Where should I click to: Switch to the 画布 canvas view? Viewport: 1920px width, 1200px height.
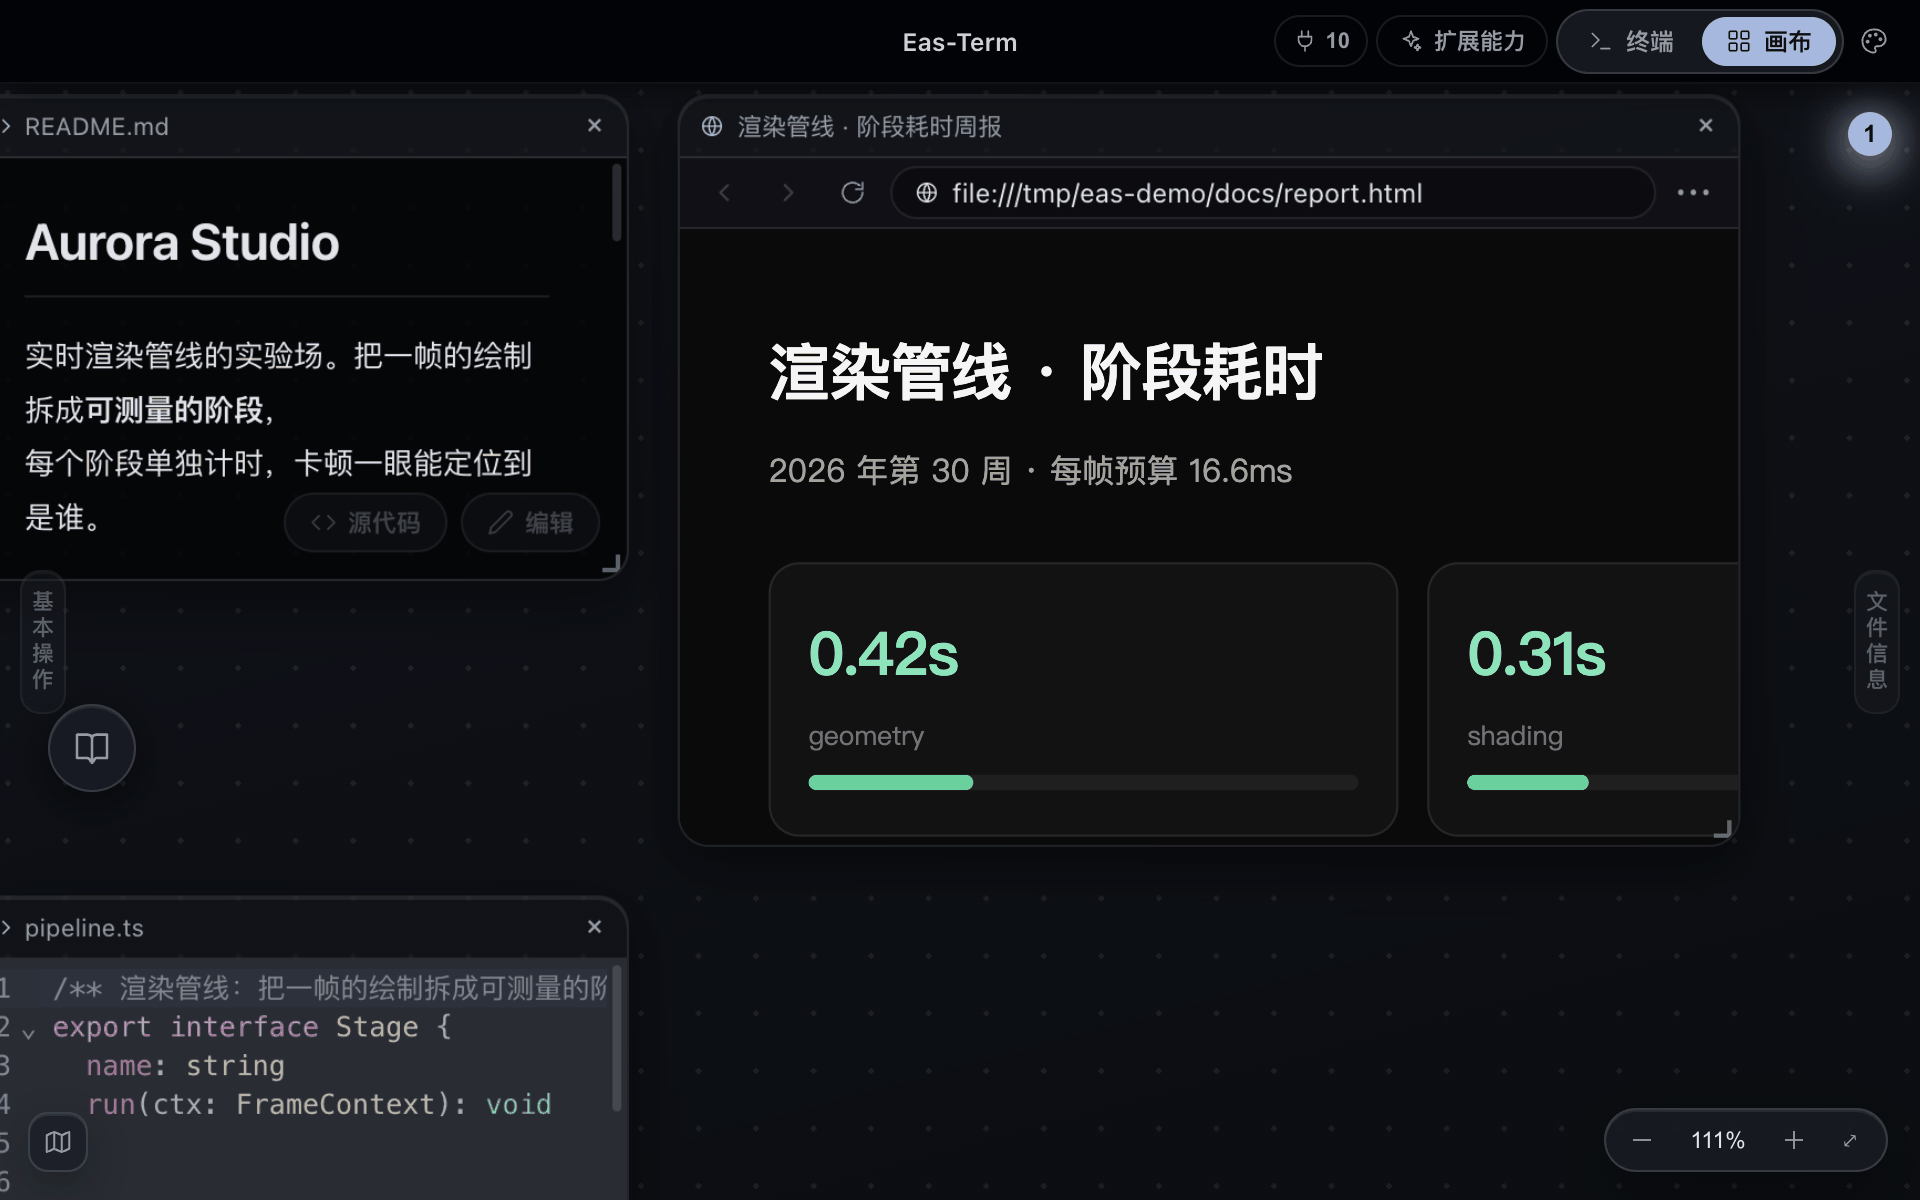pos(1769,41)
